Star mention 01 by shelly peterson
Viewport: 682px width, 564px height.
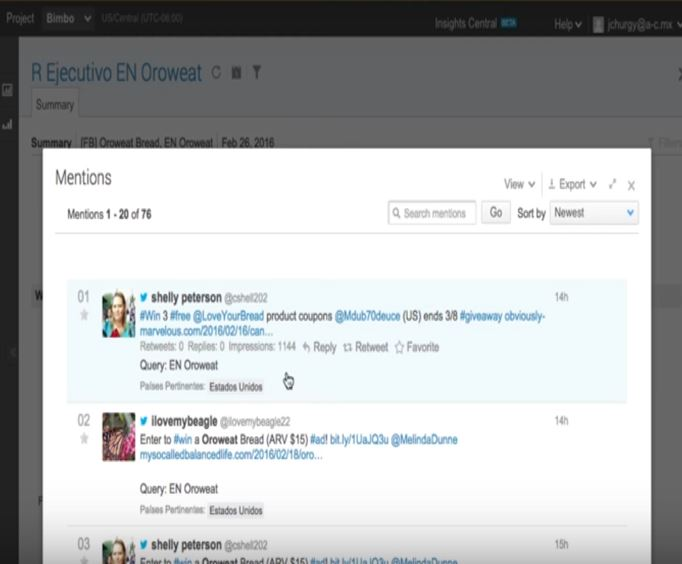click(x=84, y=315)
